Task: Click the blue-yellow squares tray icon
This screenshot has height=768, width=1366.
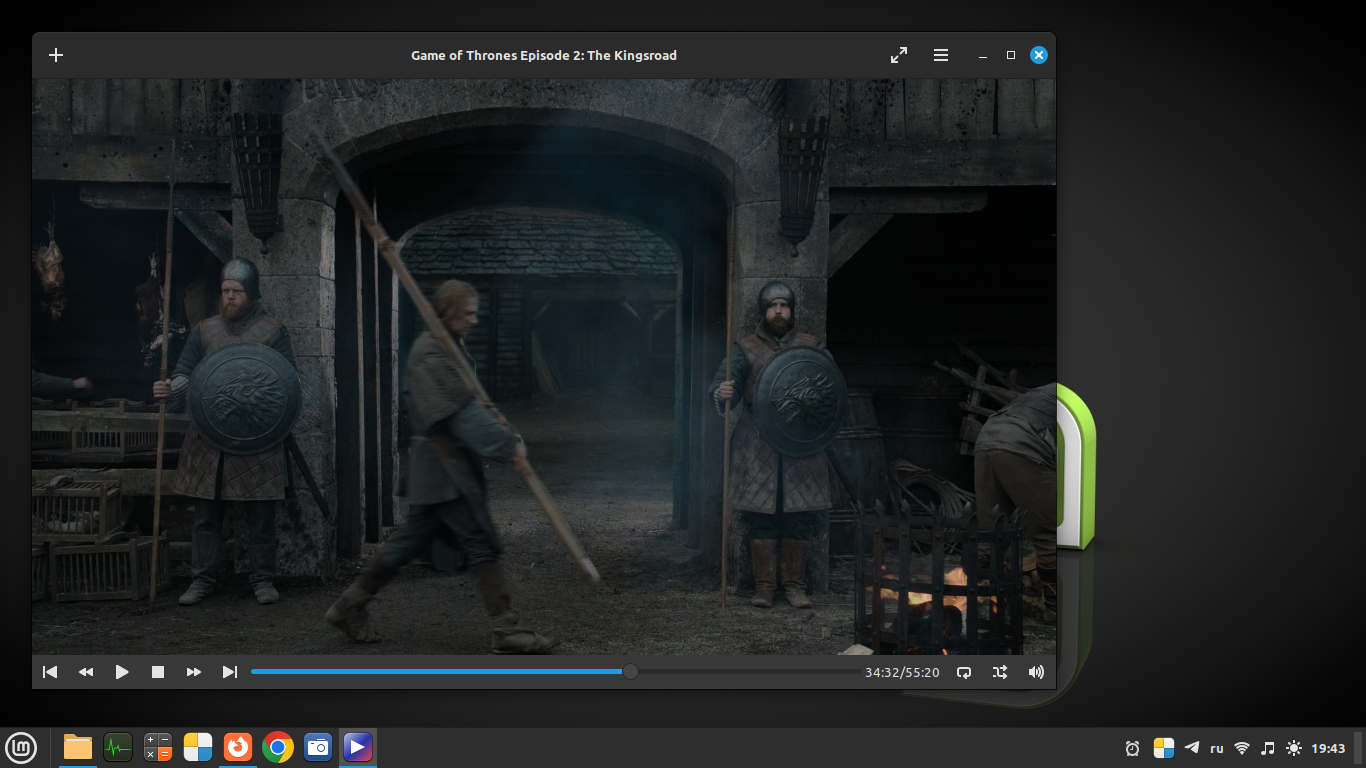Action: tap(1164, 748)
